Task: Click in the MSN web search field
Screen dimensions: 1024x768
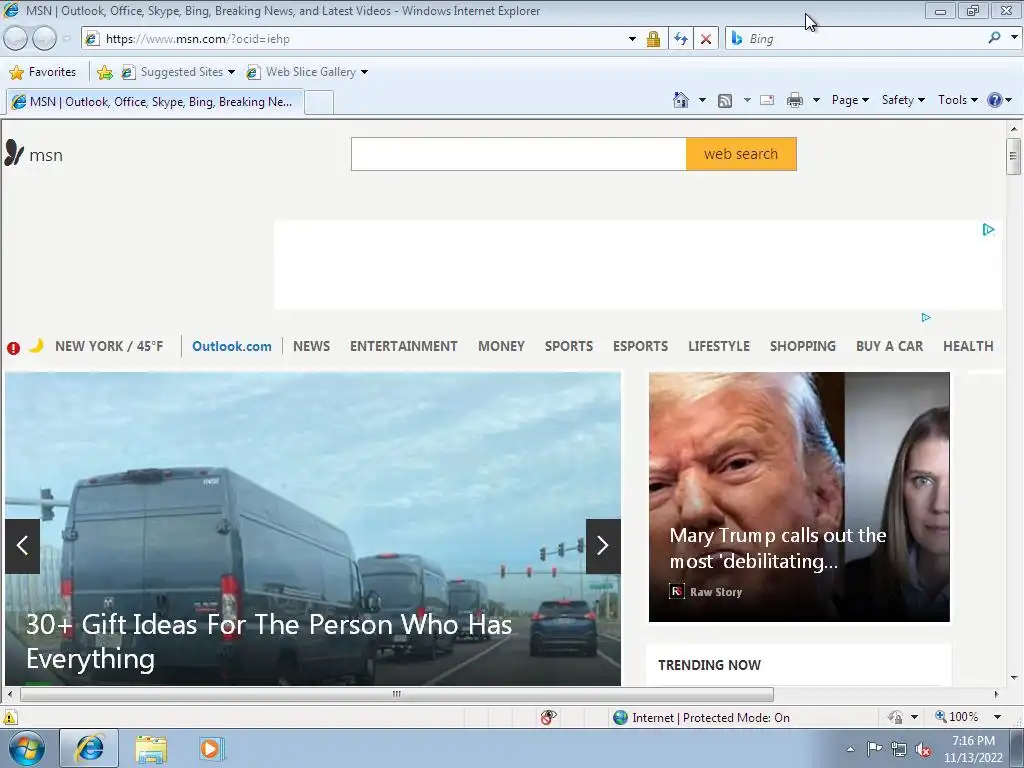Action: tap(519, 154)
